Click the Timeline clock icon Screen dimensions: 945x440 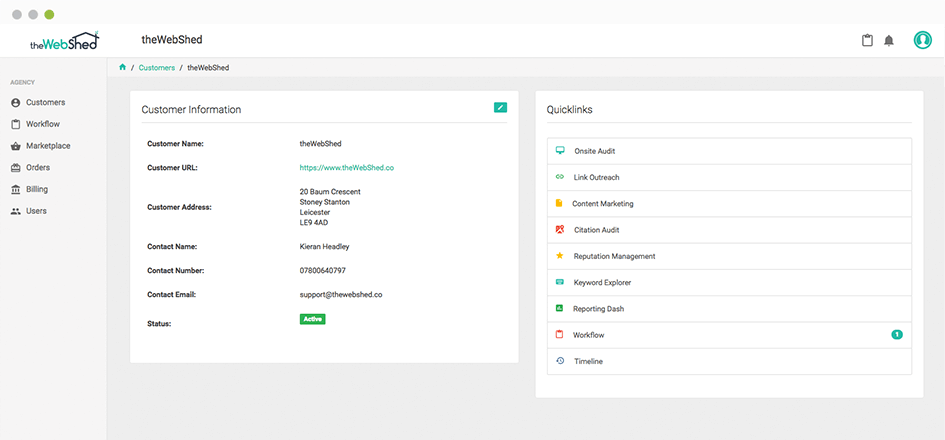[x=560, y=361]
